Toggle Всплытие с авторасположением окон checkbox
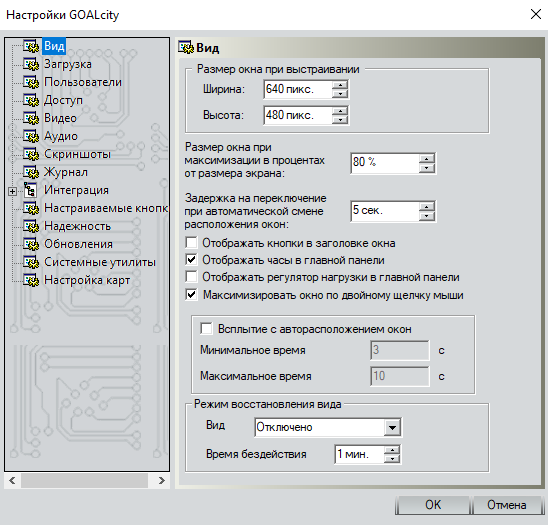The height and width of the screenshot is (525, 548). (206, 329)
